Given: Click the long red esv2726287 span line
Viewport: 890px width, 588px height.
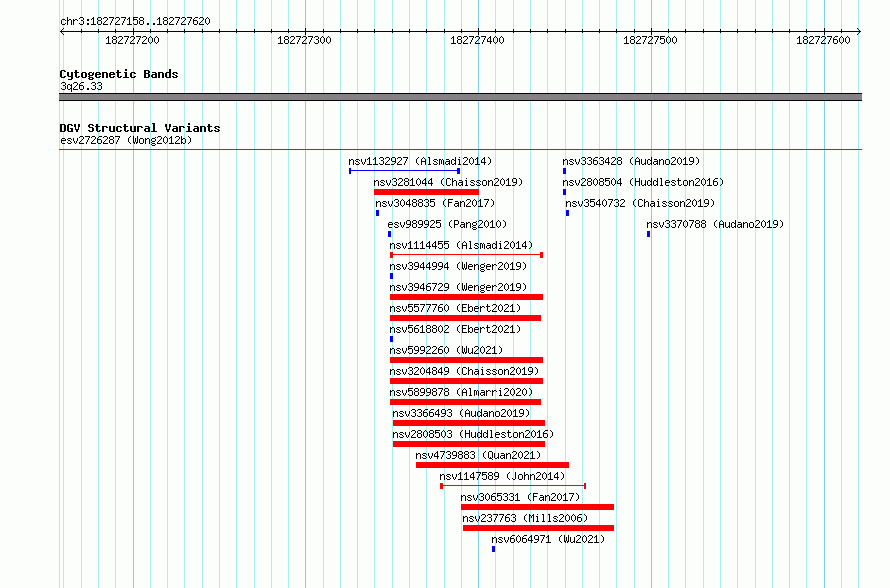Looking at the screenshot, I should pyautogui.click(x=460, y=150).
